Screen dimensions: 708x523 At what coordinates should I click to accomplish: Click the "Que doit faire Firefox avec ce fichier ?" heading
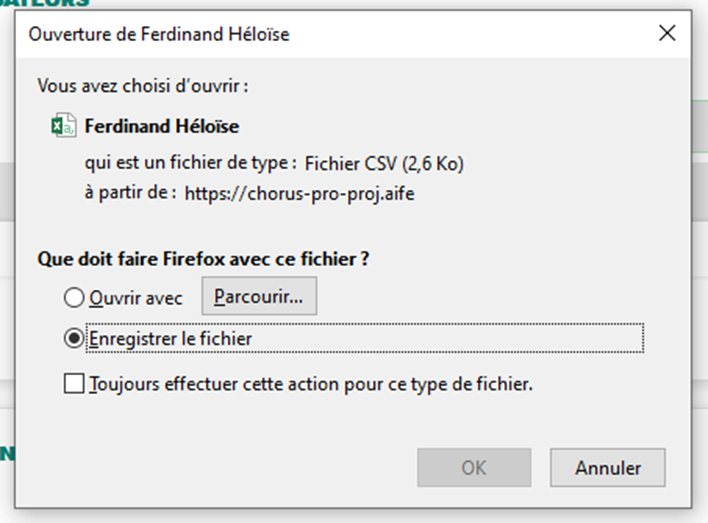204,259
